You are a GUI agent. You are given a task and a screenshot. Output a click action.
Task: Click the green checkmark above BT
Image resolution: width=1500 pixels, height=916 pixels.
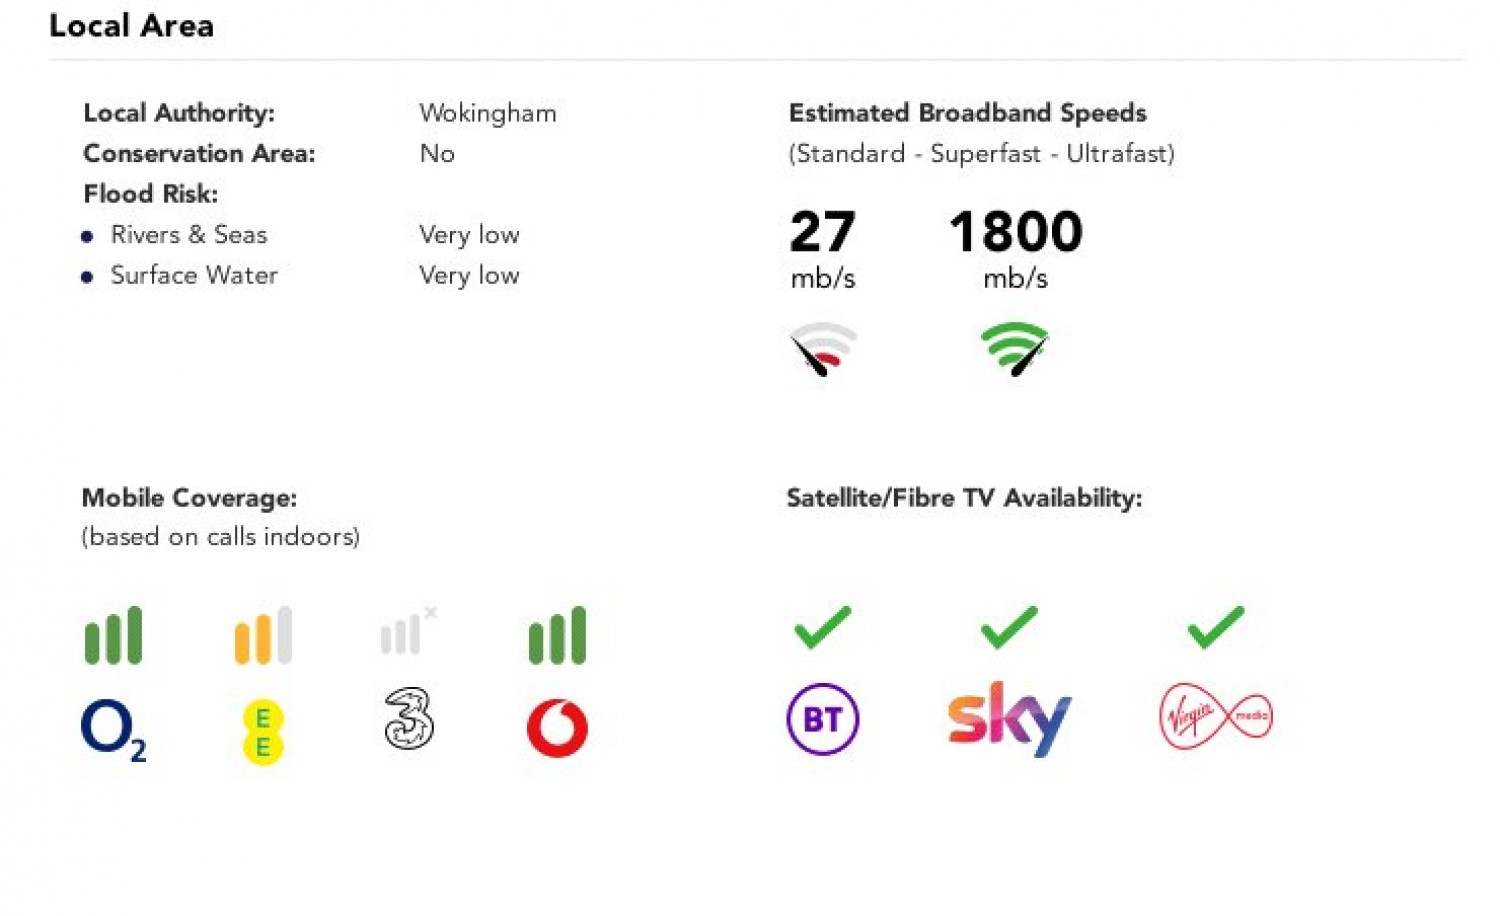822,627
